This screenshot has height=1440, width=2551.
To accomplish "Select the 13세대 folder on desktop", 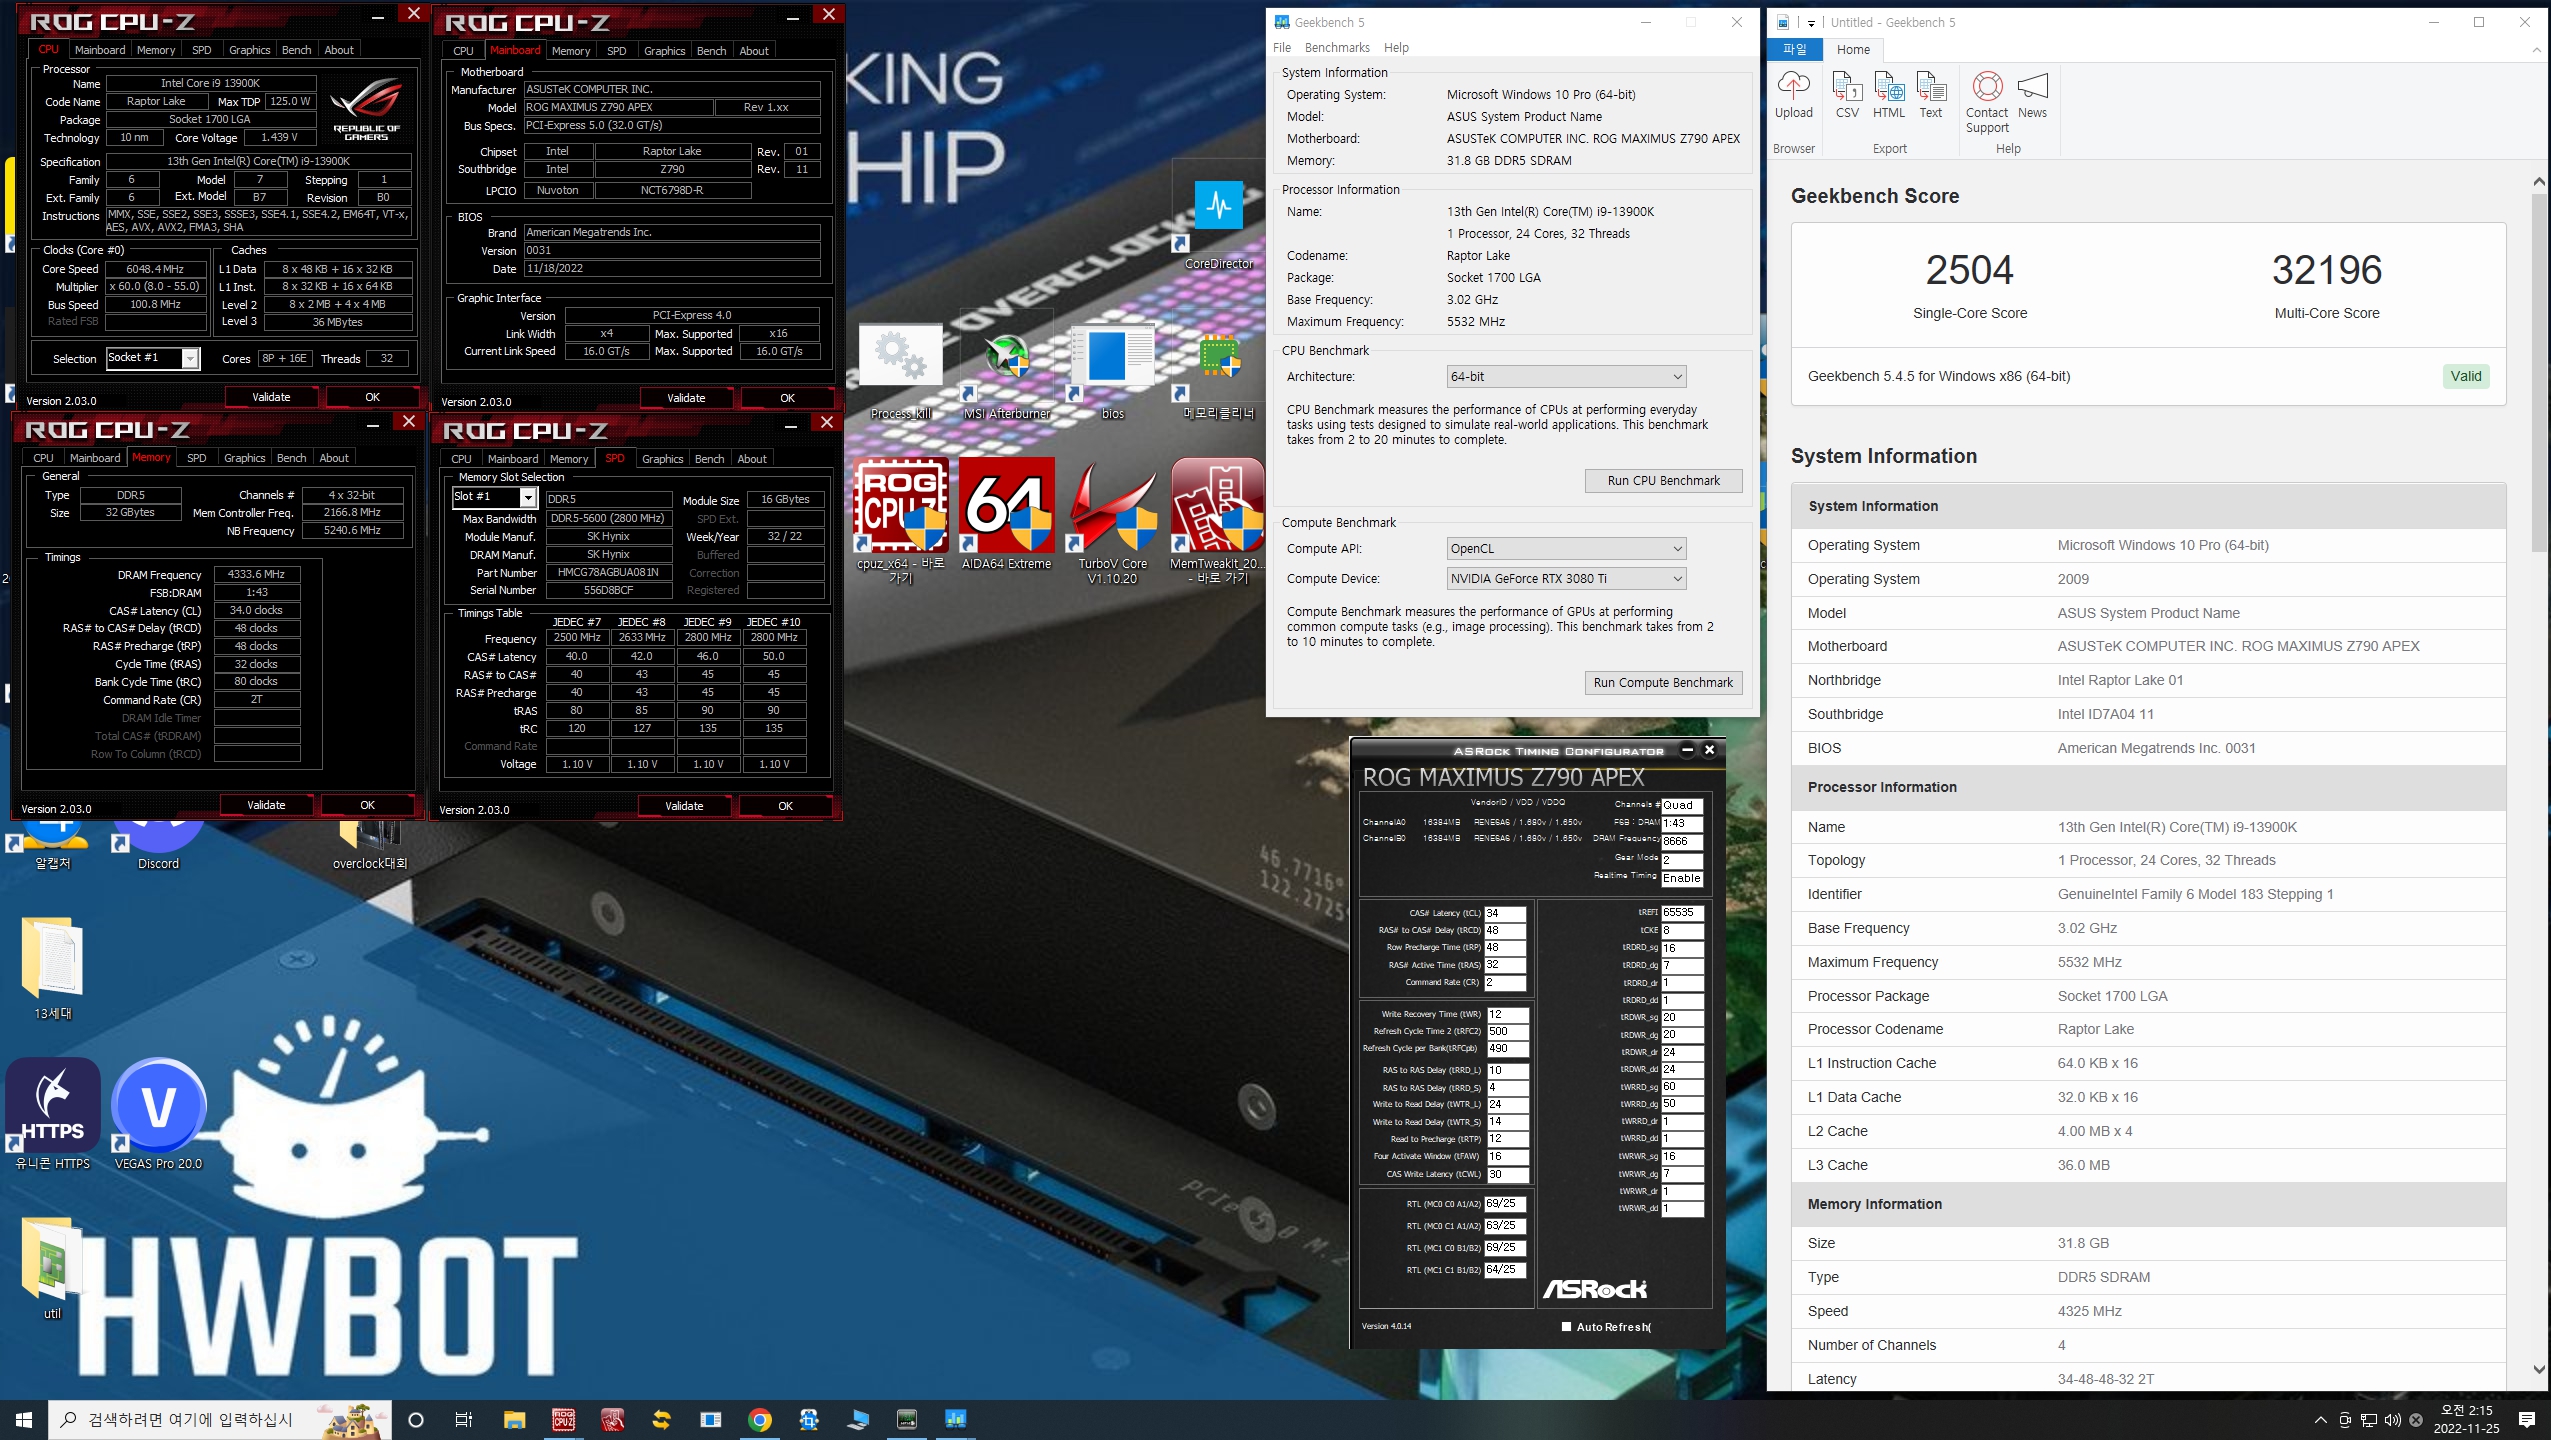I will tap(53, 968).
